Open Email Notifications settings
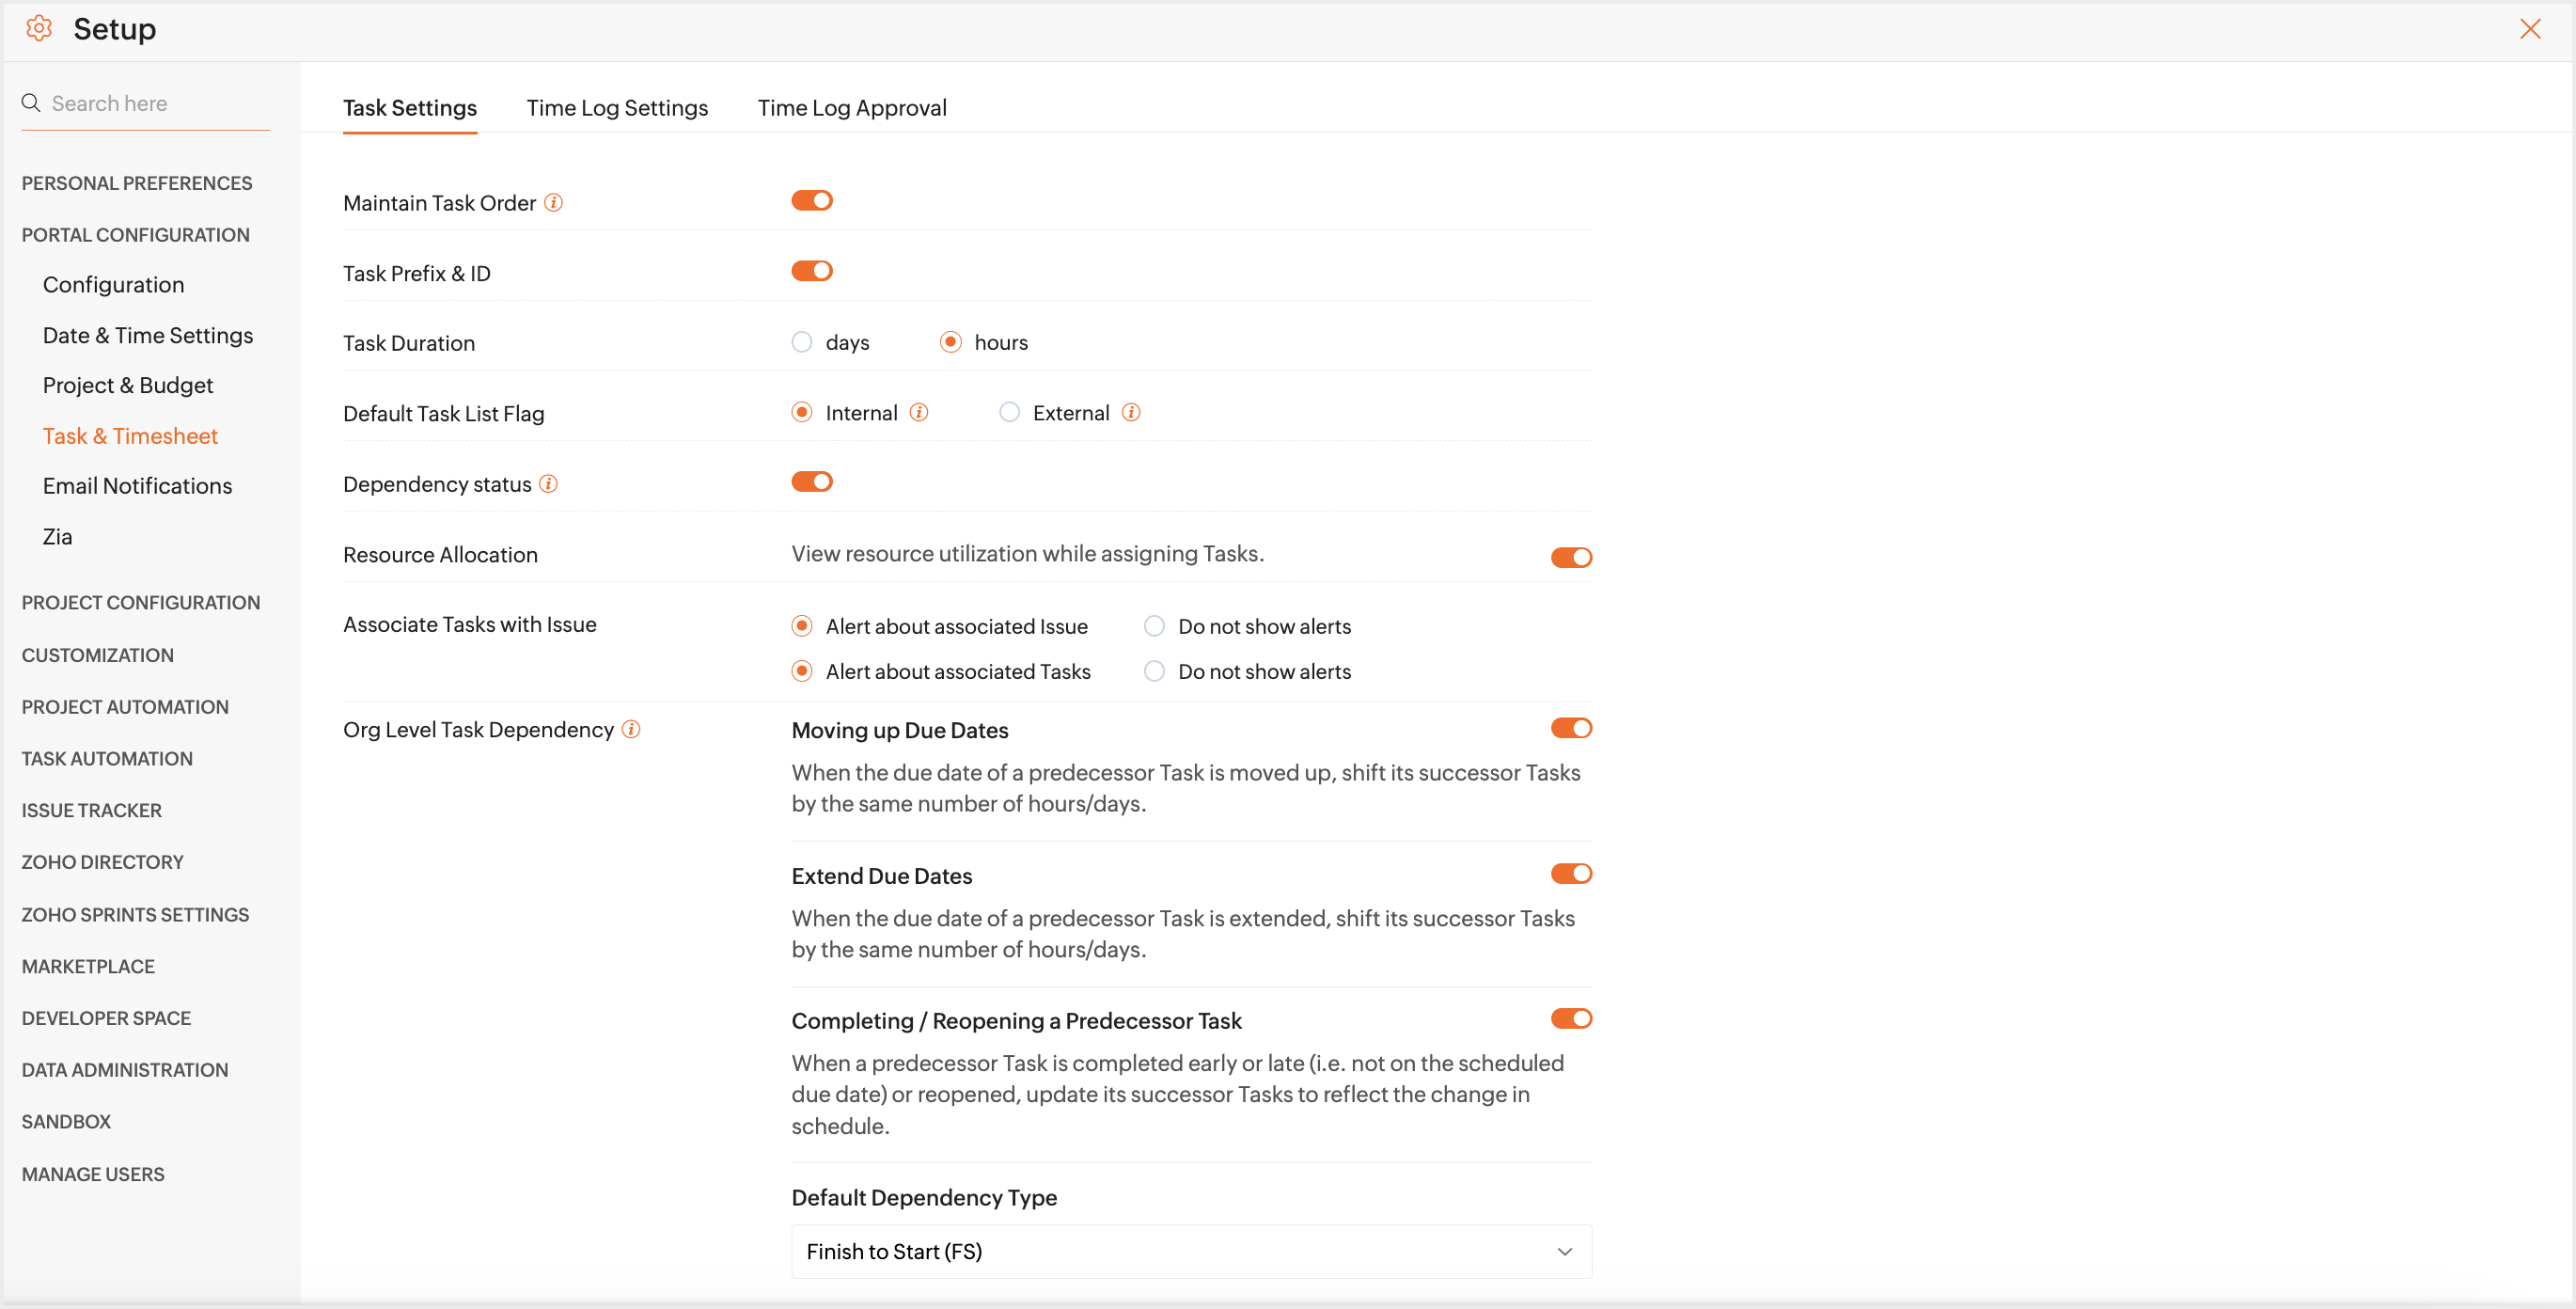The height and width of the screenshot is (1309, 2576). pyautogui.click(x=137, y=486)
